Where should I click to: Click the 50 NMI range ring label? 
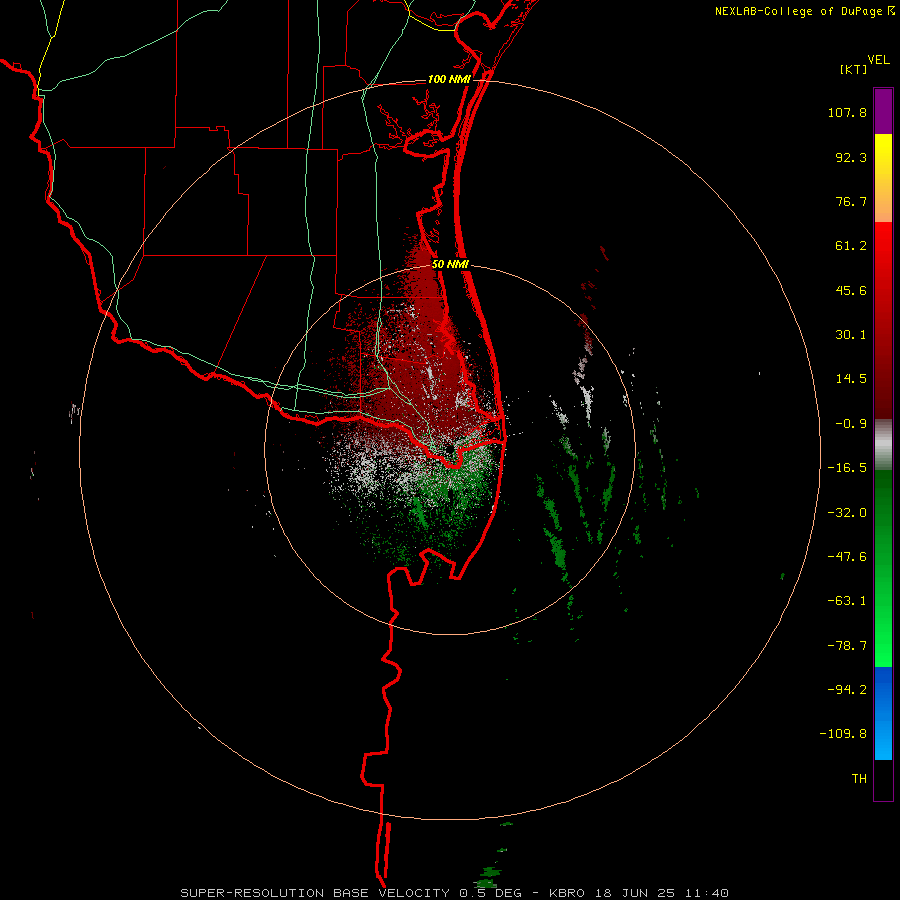(451, 265)
